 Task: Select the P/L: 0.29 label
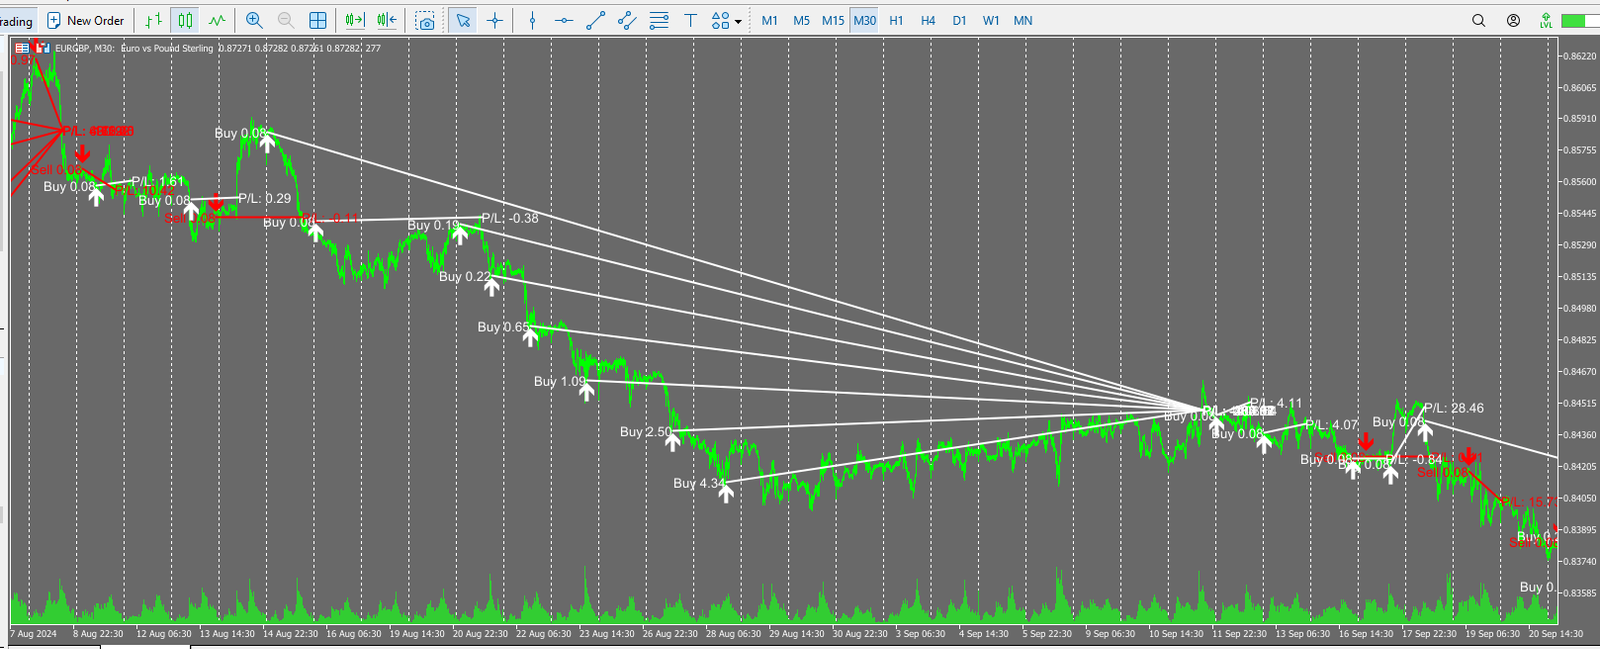click(265, 198)
